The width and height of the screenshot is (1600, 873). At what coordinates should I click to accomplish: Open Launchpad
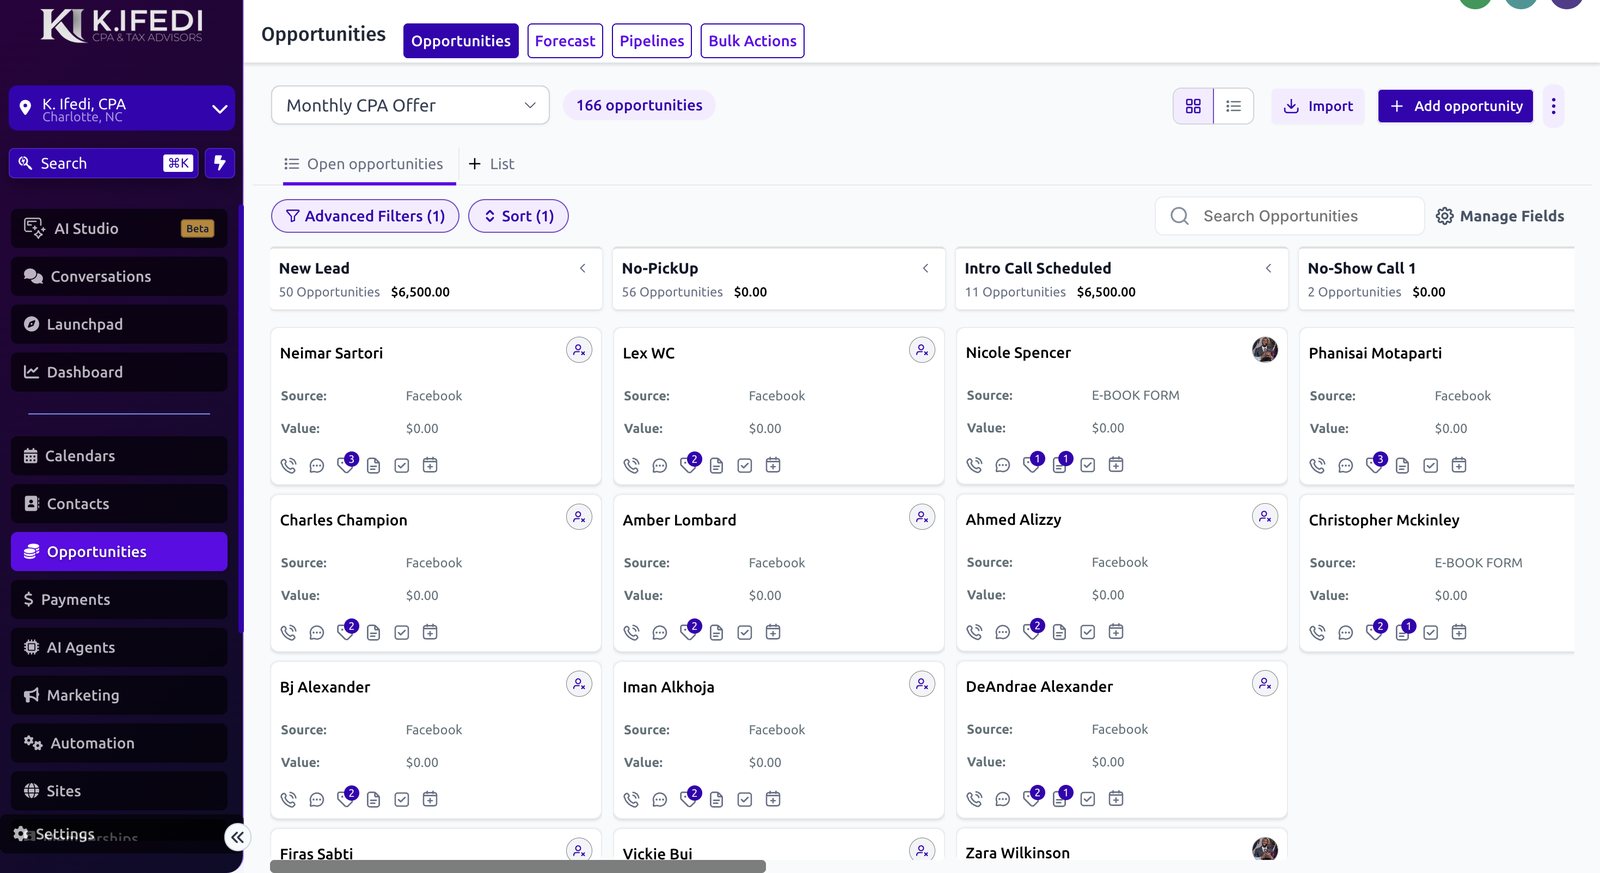click(119, 325)
